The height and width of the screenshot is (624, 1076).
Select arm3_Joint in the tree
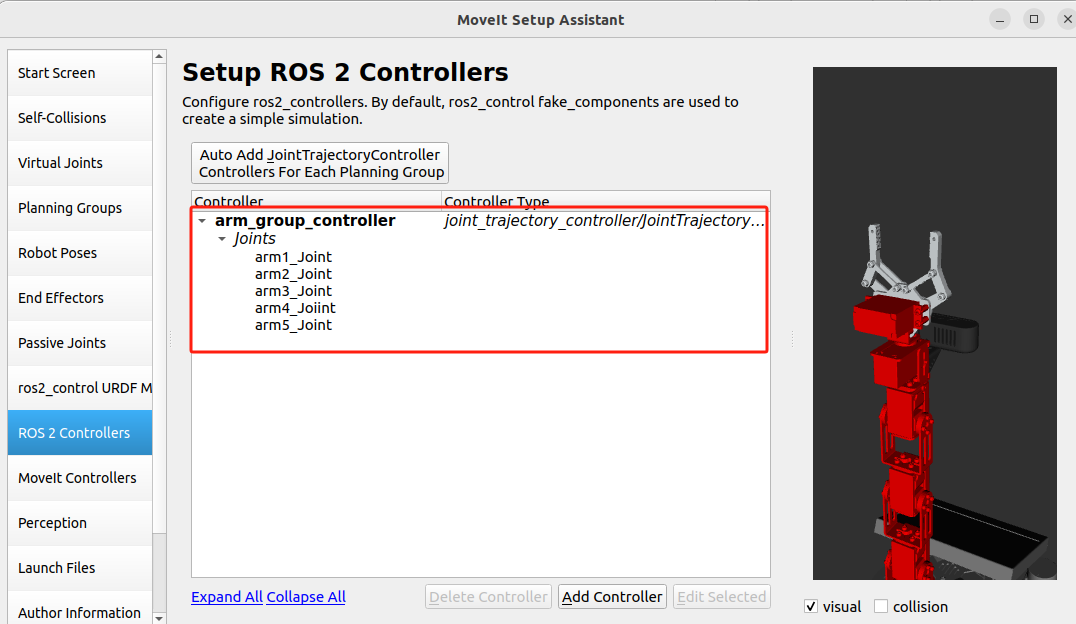[x=293, y=291]
